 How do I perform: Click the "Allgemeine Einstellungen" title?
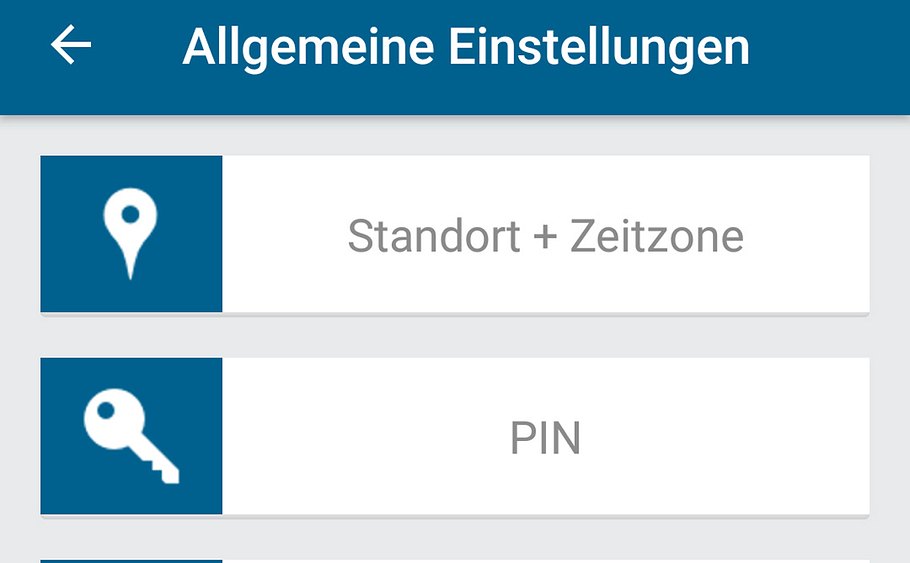(x=465, y=47)
